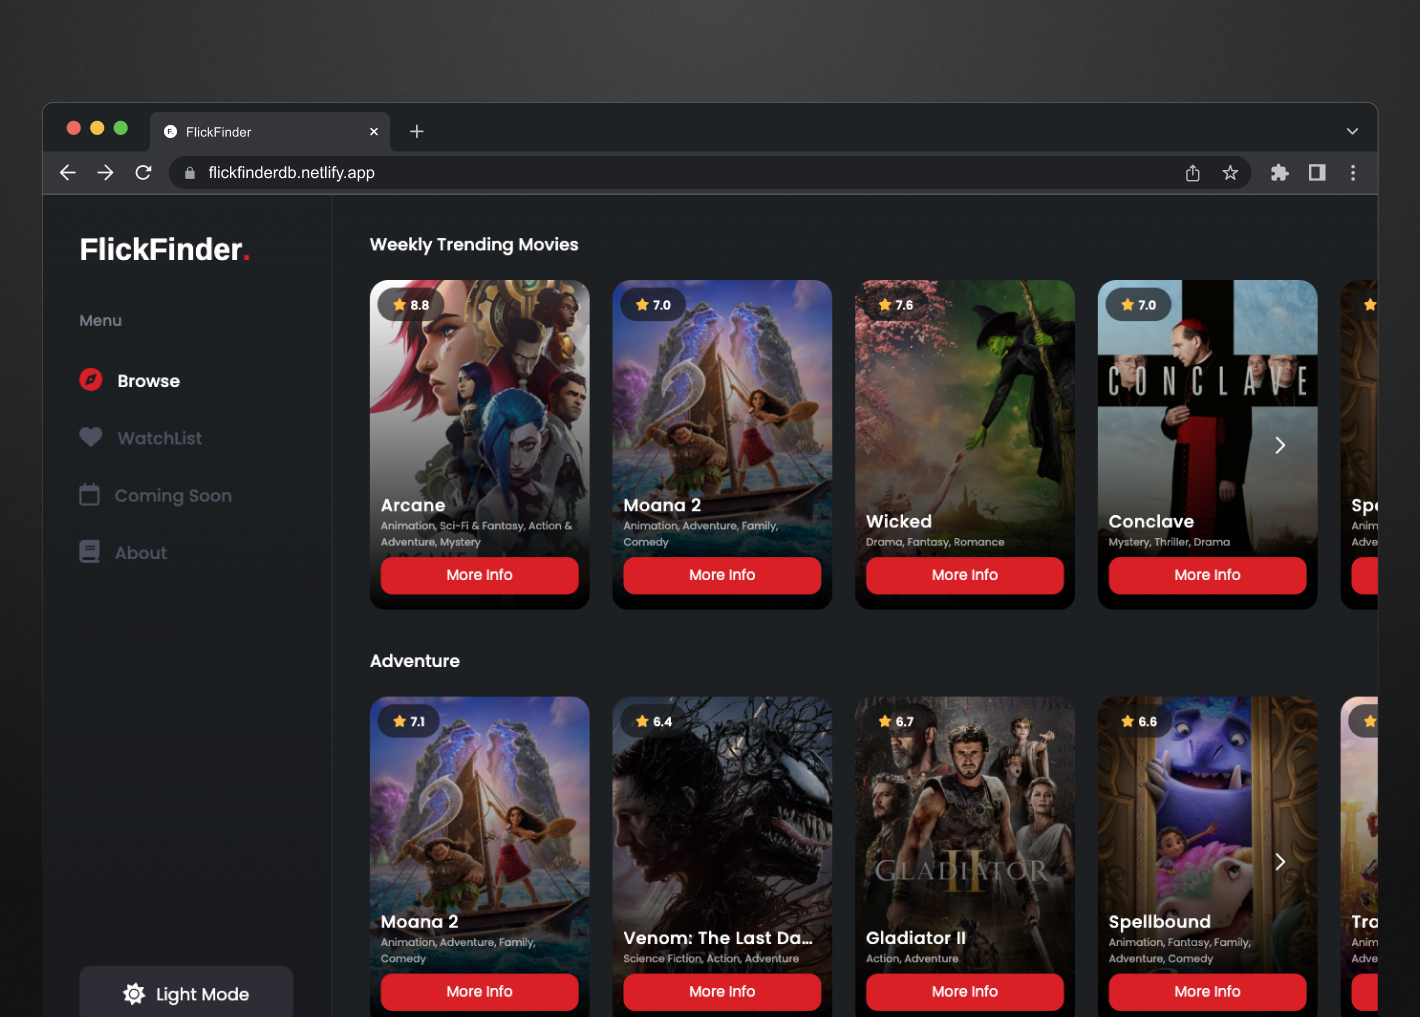
Task: Click the 7.1 rating badge on Adventure Moana 2
Action: tap(409, 721)
